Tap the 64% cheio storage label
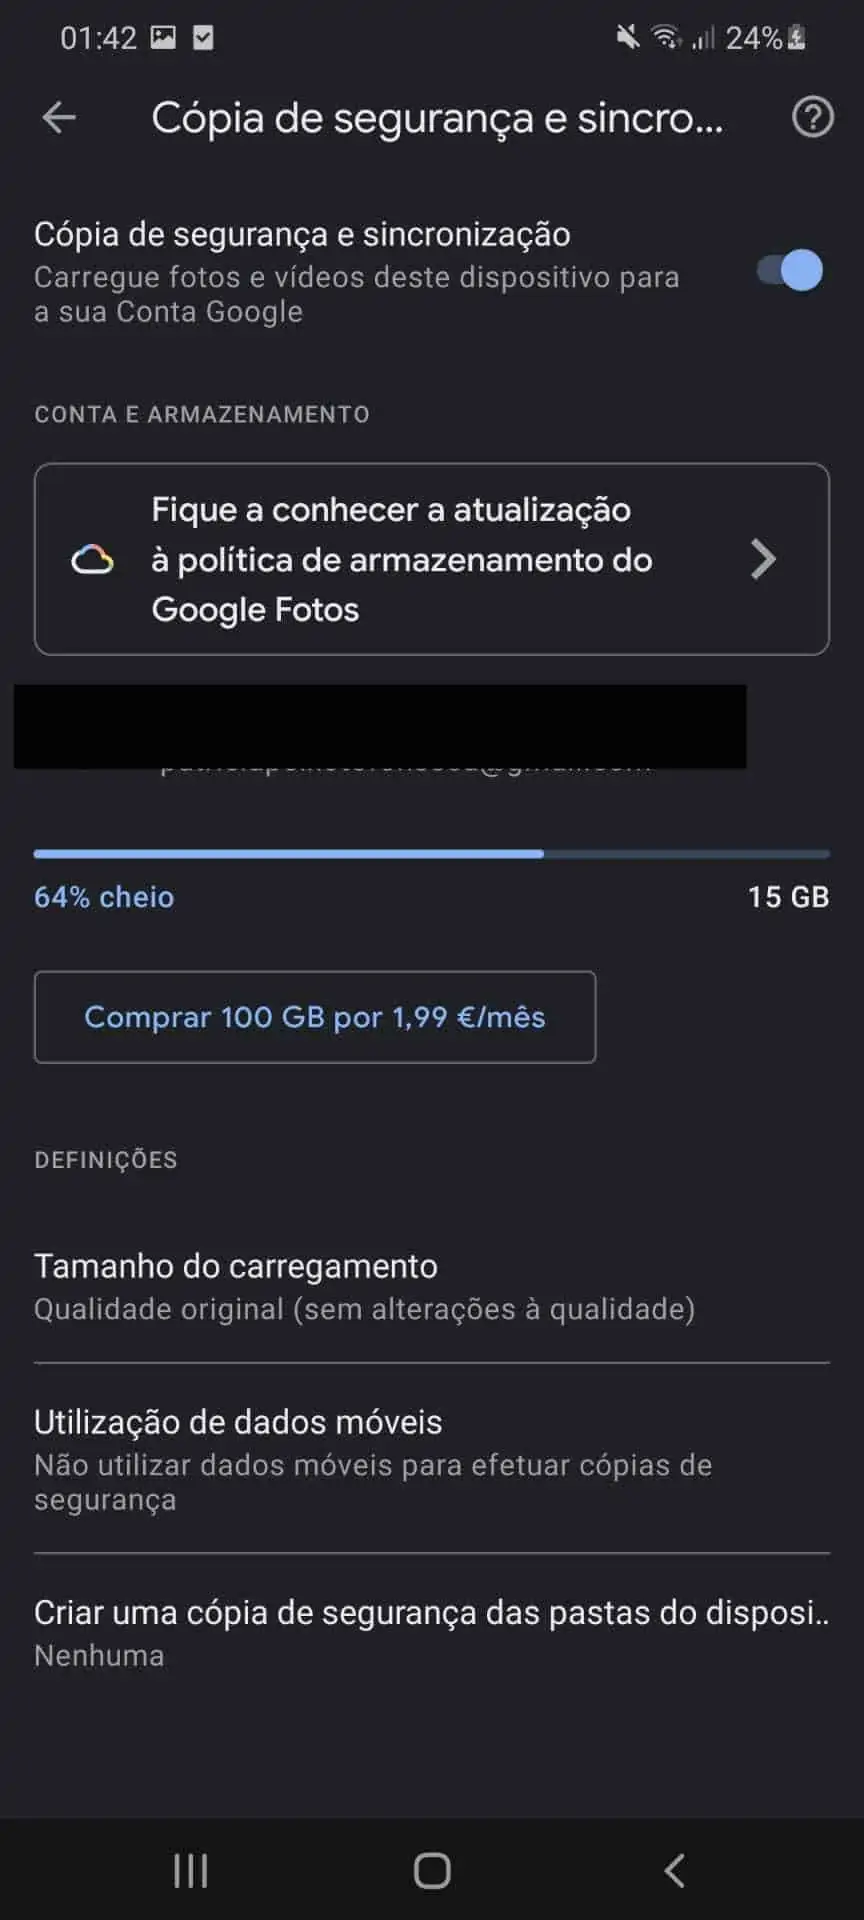Viewport: 864px width, 1920px height. [x=104, y=897]
